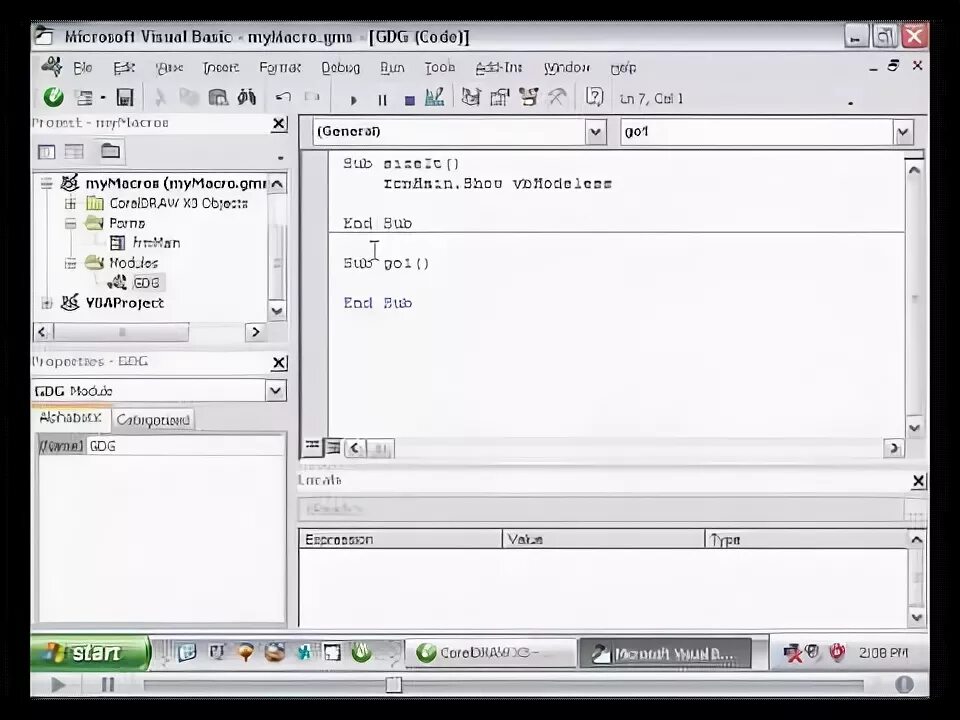Open the Object Browser toolbar icon
This screenshot has width=960, height=720.
click(x=528, y=97)
